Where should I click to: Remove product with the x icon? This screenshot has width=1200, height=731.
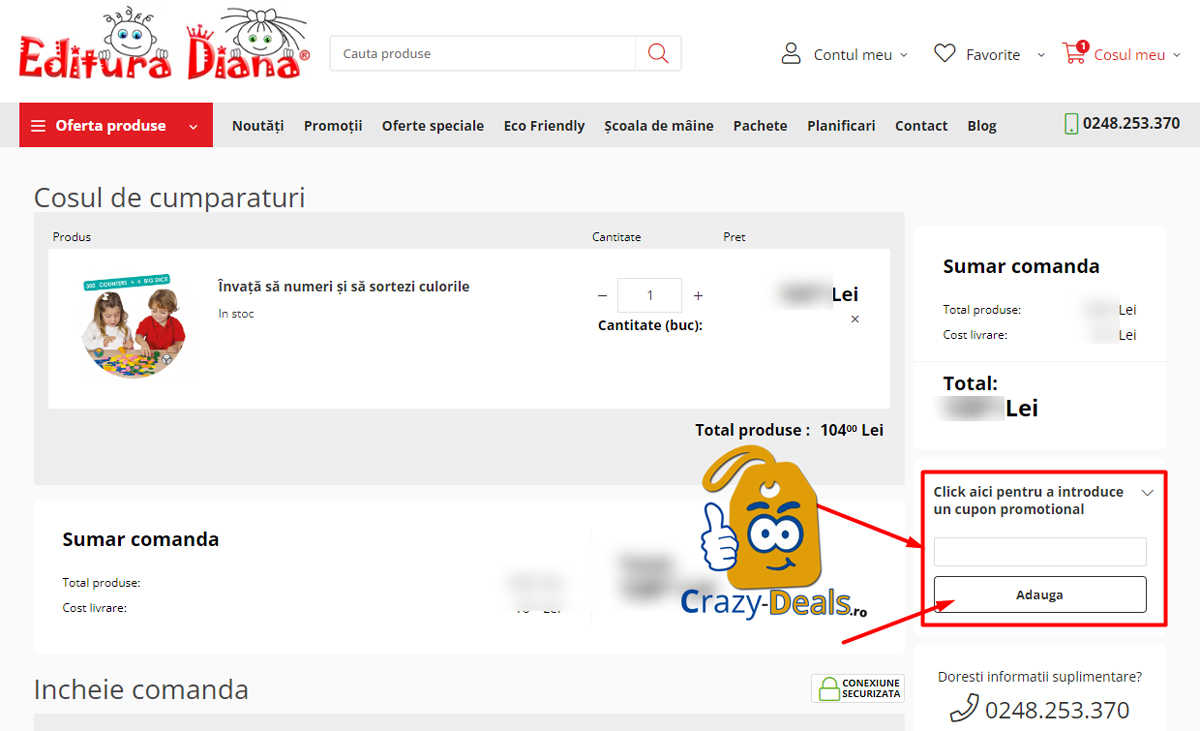click(855, 319)
